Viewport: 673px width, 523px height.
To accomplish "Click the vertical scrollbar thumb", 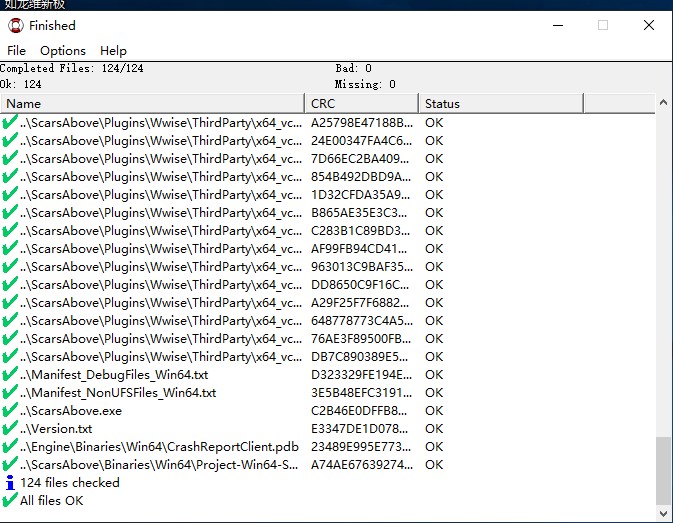I will coord(663,471).
